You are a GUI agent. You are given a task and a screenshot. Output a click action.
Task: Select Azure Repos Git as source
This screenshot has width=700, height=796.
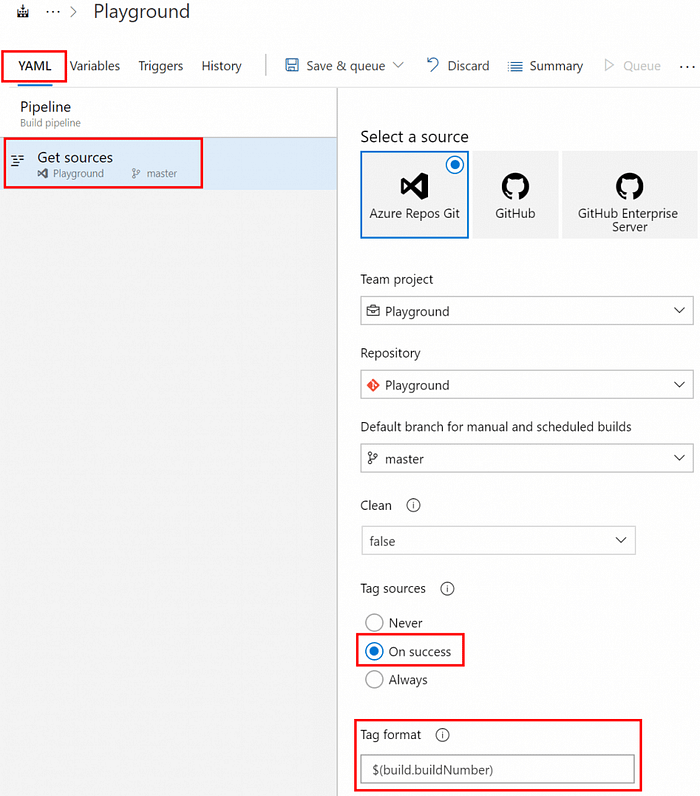(x=414, y=194)
